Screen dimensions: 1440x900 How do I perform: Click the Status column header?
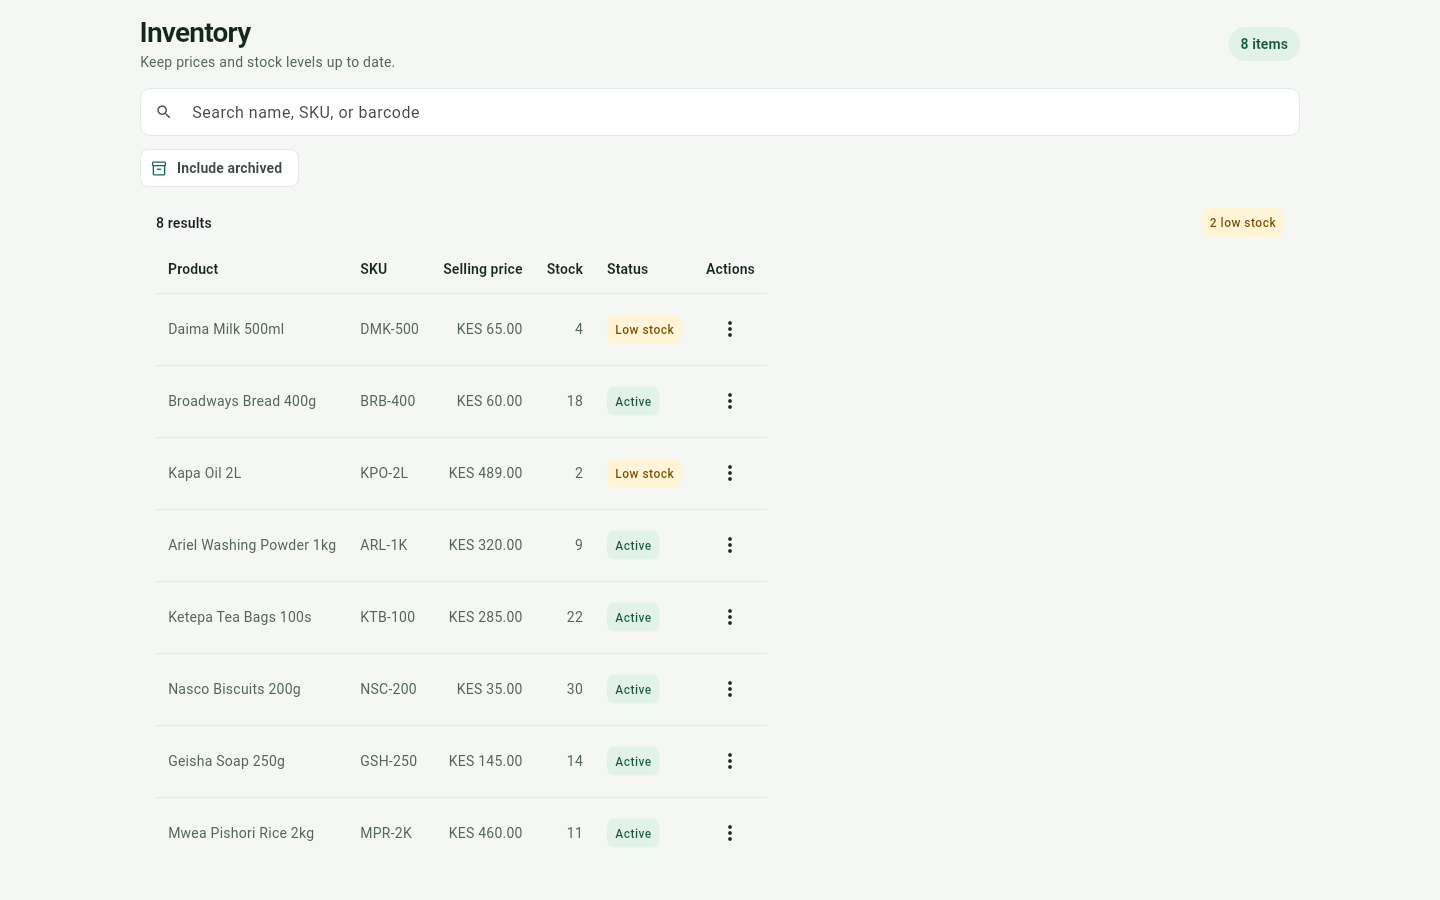627,269
